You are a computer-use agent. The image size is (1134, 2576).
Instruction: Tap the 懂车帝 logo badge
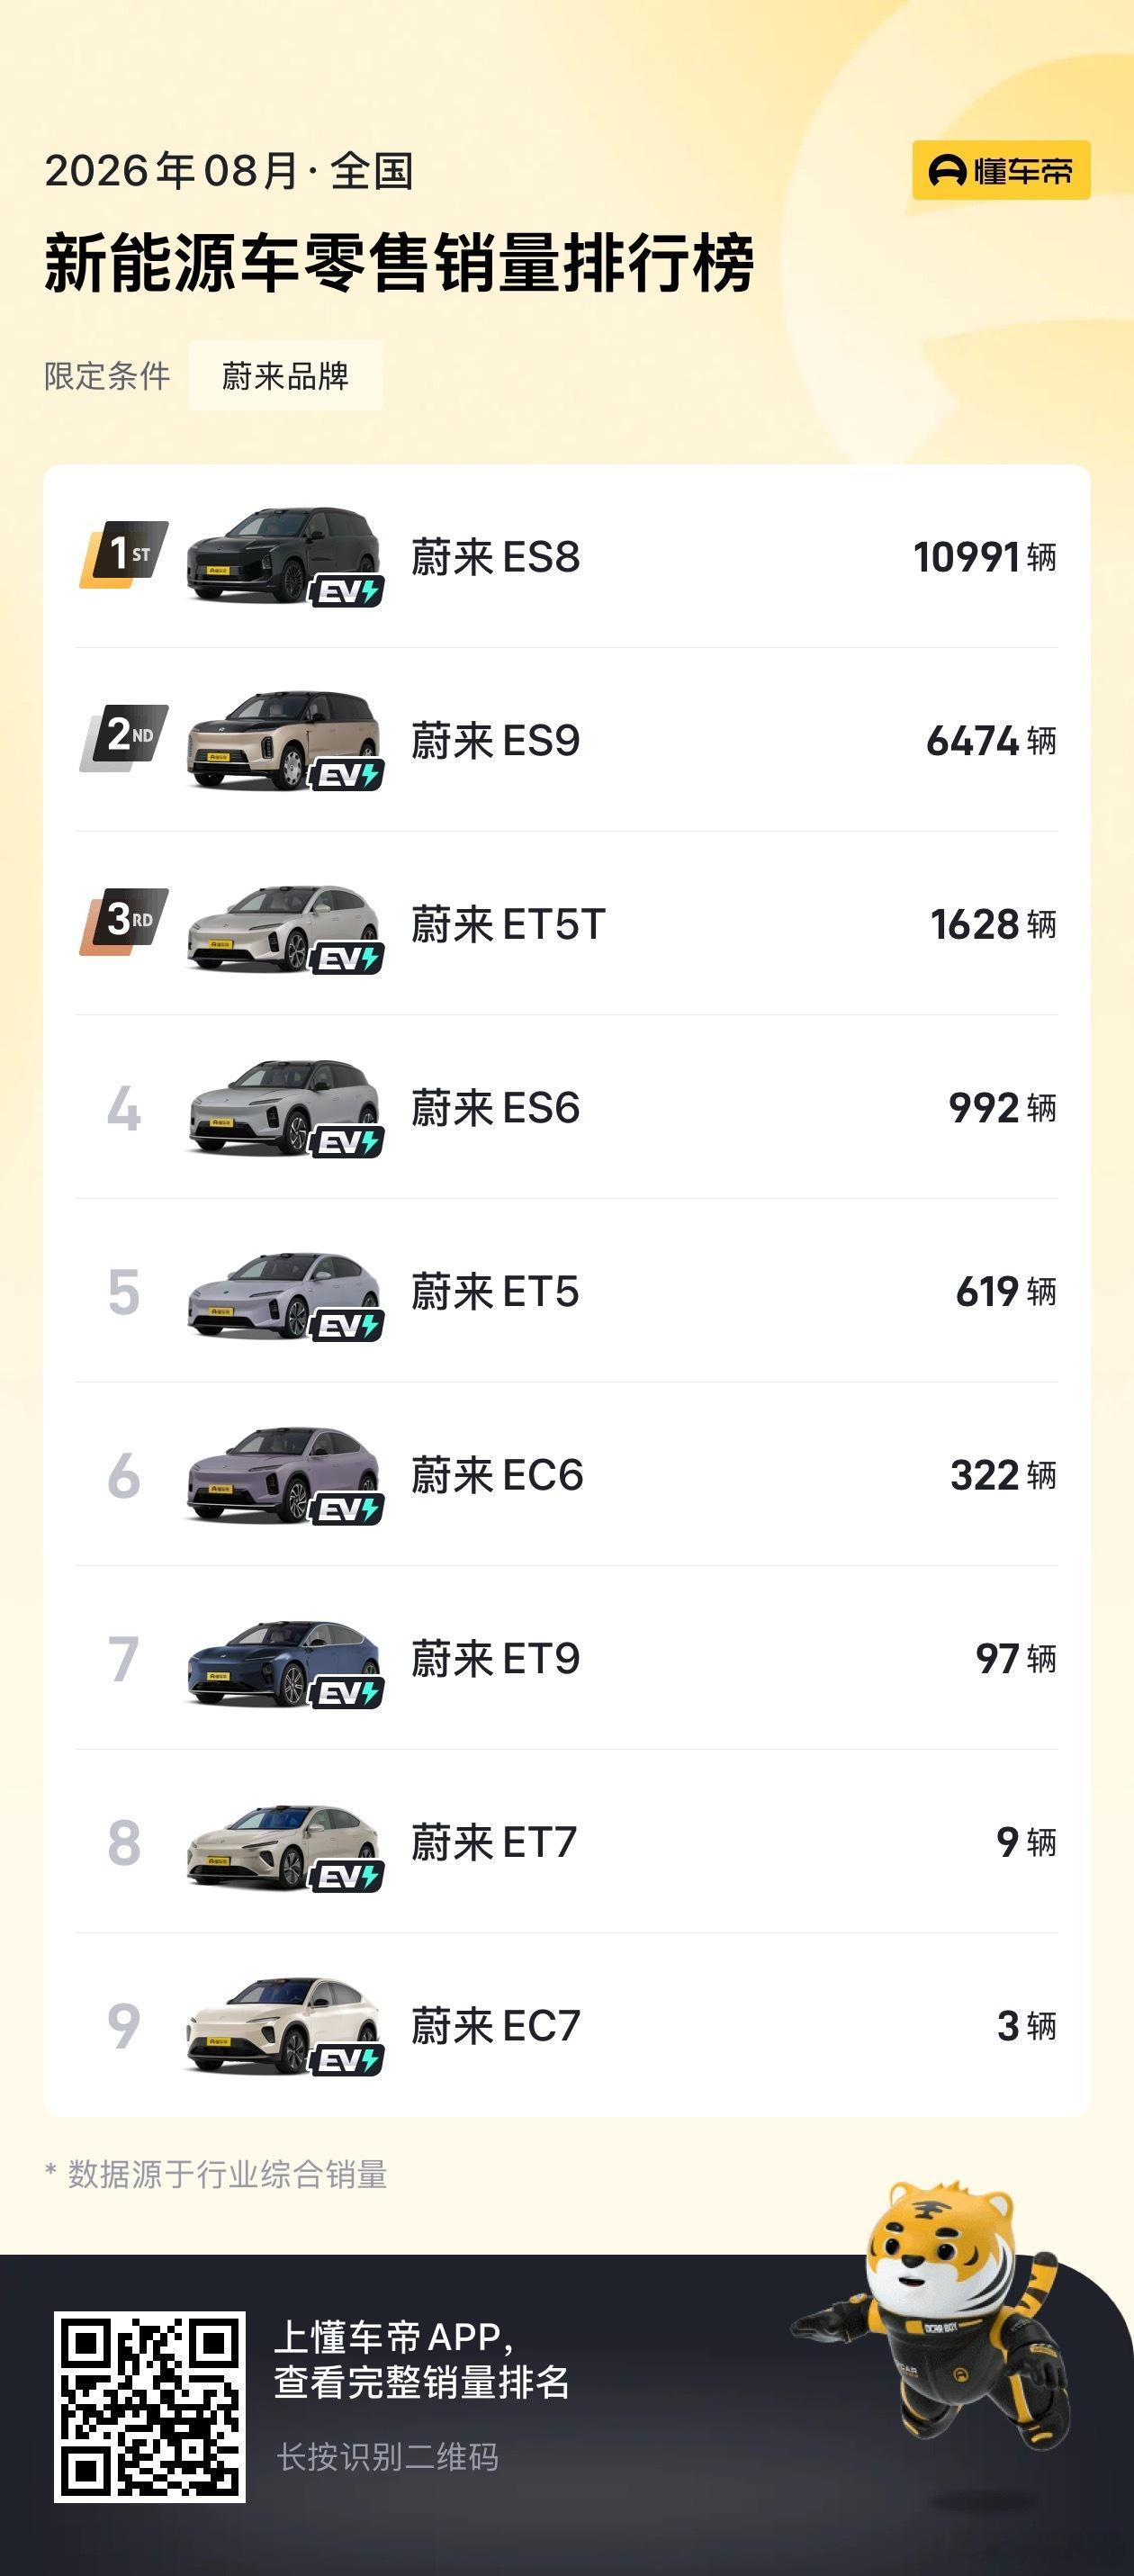(1001, 171)
